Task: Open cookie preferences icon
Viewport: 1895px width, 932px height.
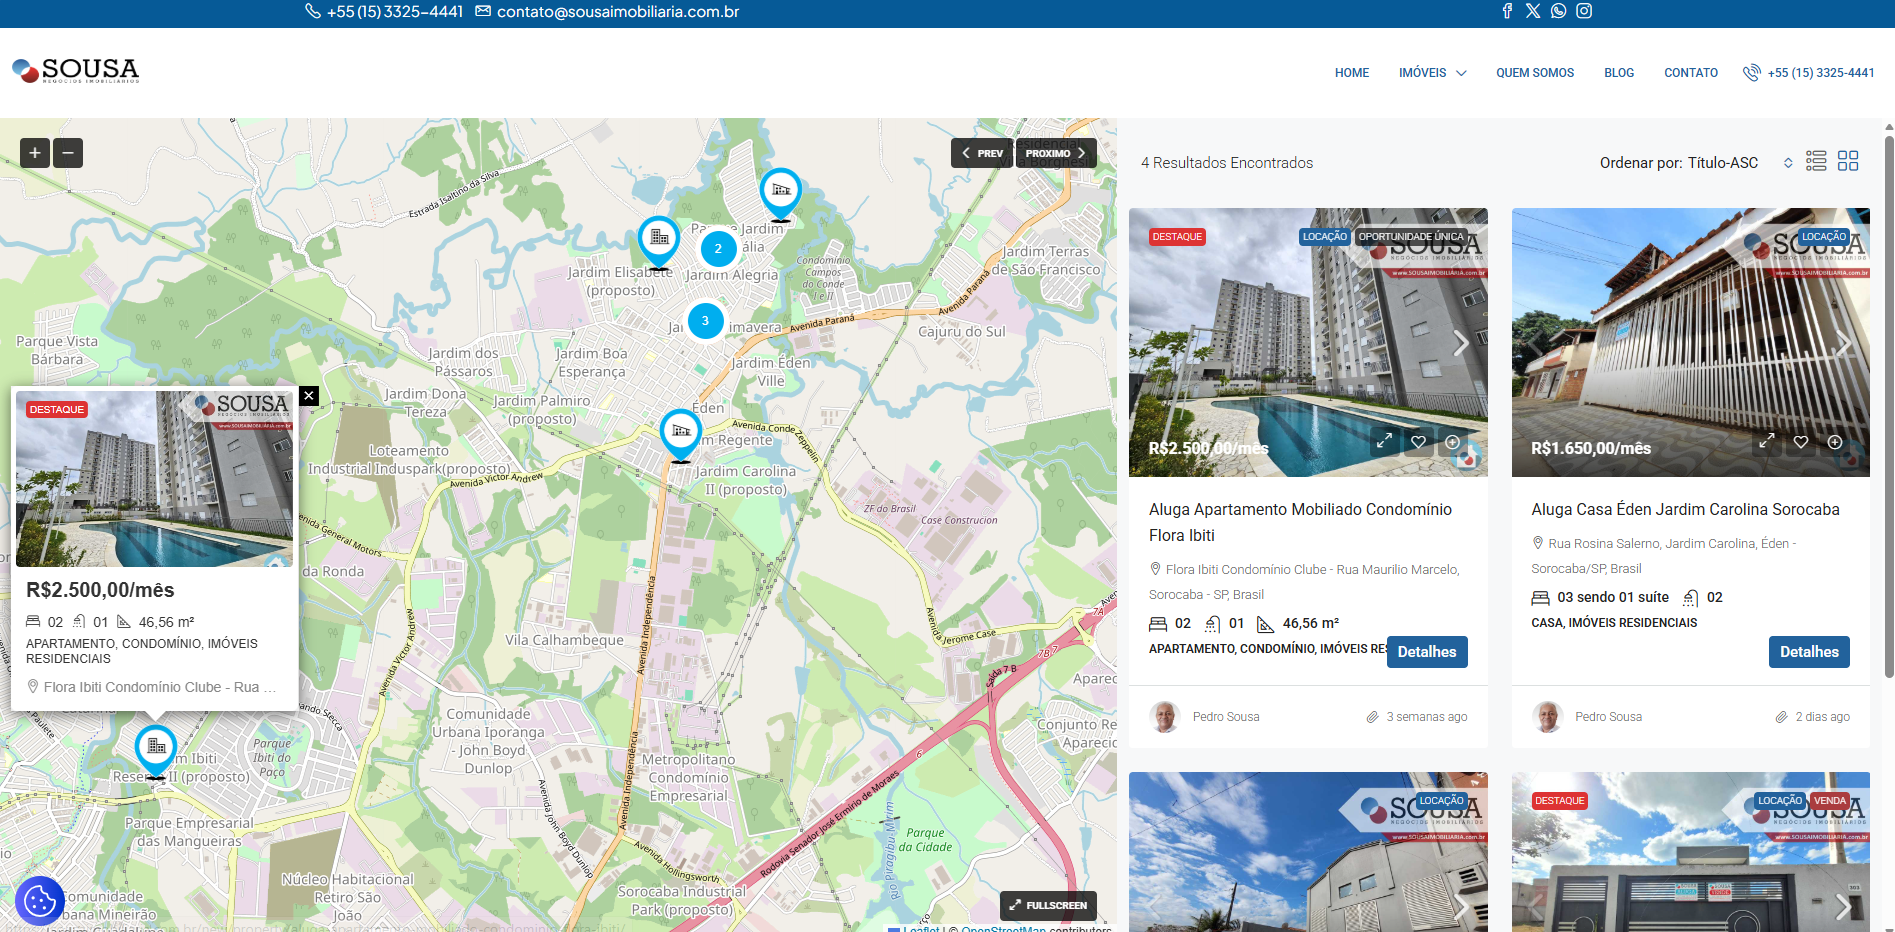Action: [x=40, y=902]
